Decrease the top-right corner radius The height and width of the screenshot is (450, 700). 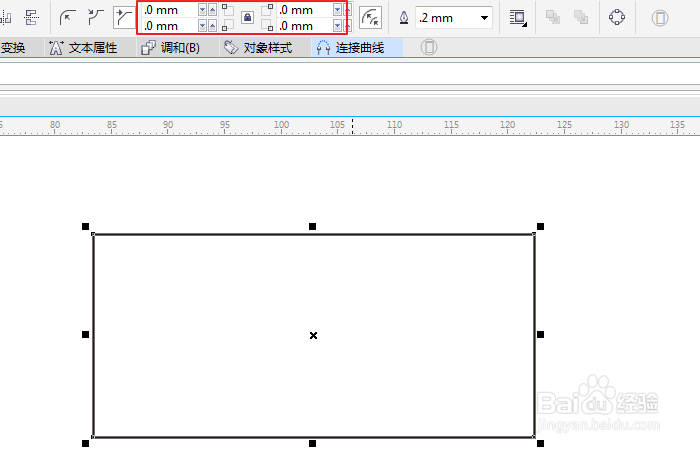[x=338, y=10]
